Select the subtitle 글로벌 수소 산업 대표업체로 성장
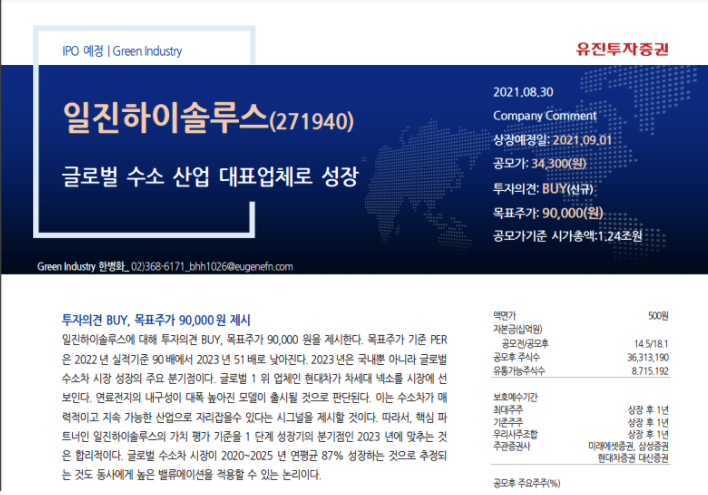 (x=210, y=176)
